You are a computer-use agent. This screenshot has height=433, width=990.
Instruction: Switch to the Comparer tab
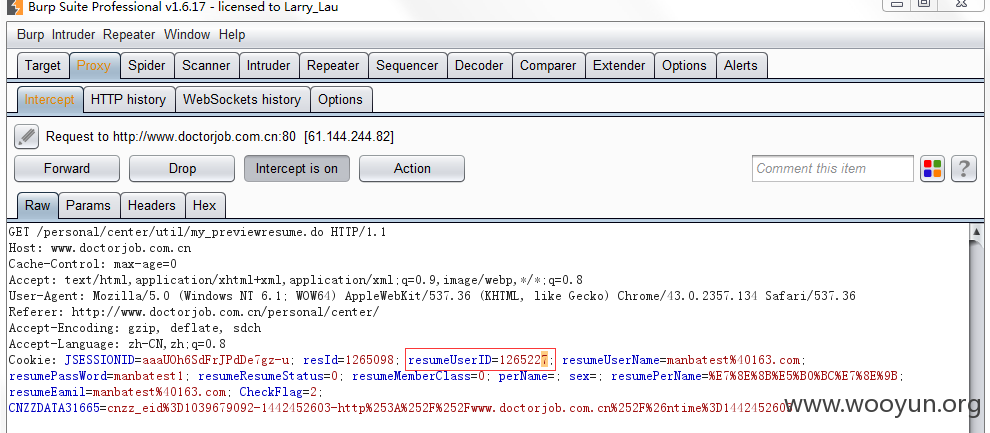coord(548,66)
